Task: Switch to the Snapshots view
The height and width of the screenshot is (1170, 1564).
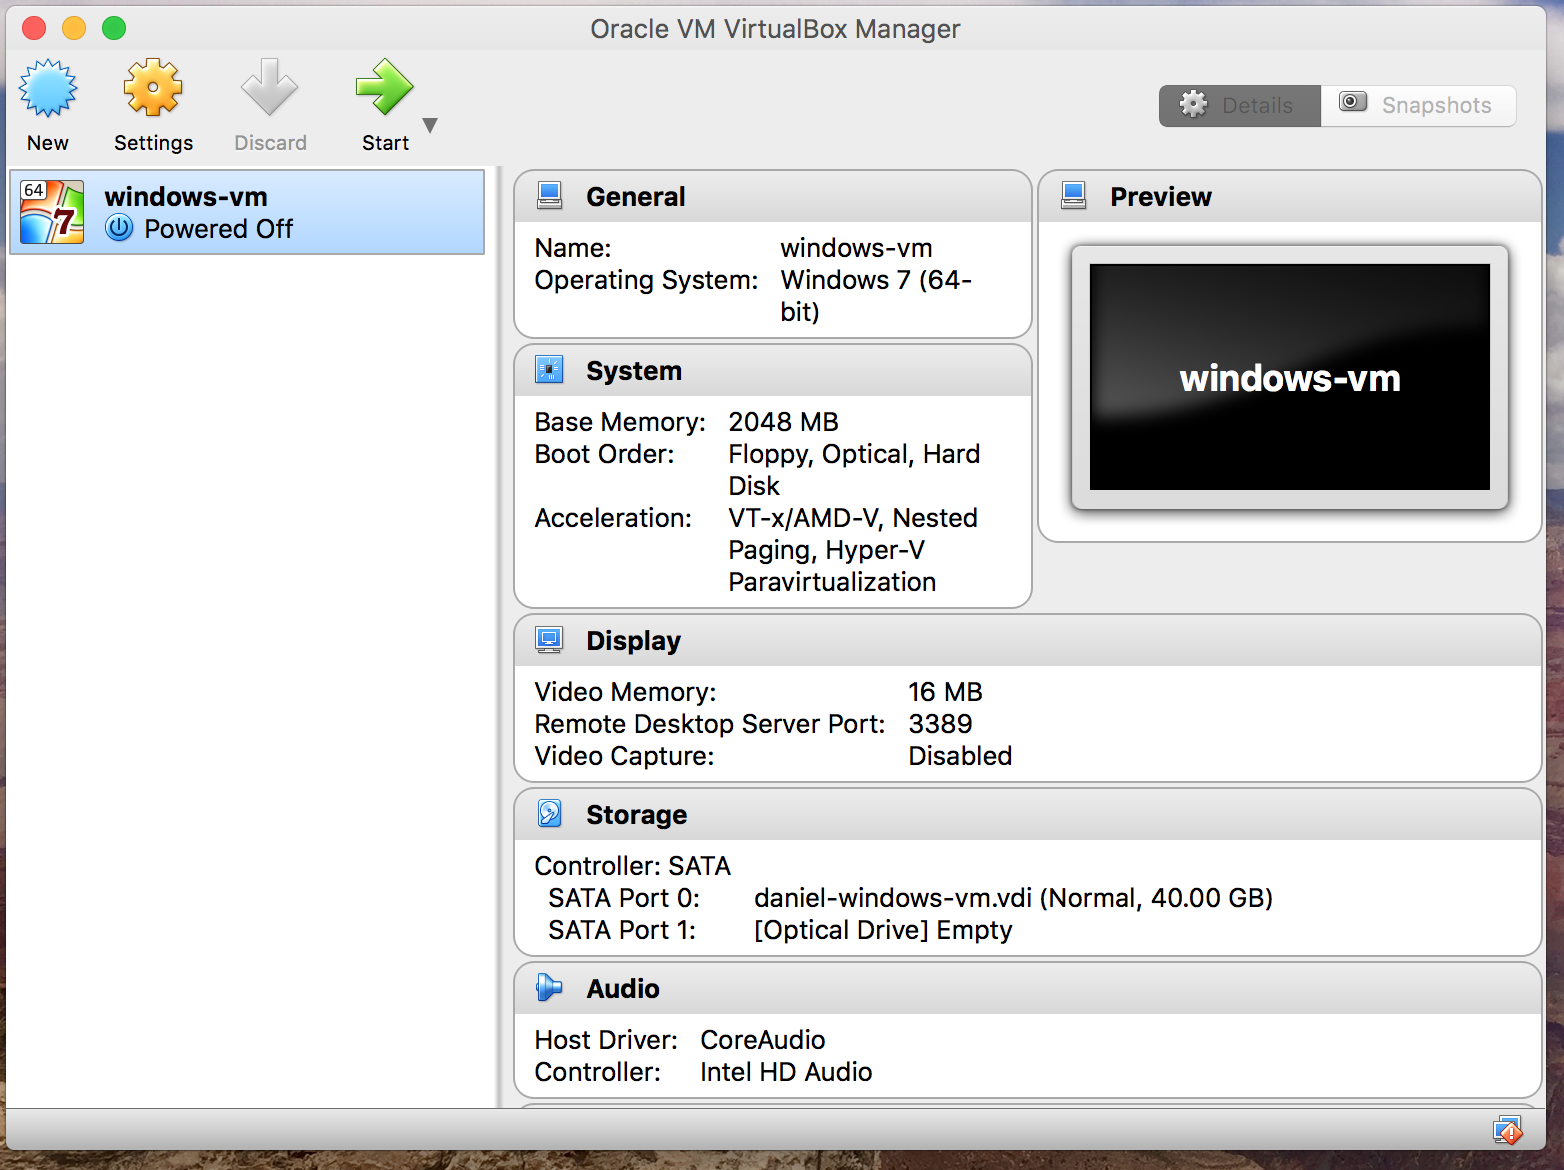Action: click(1418, 105)
